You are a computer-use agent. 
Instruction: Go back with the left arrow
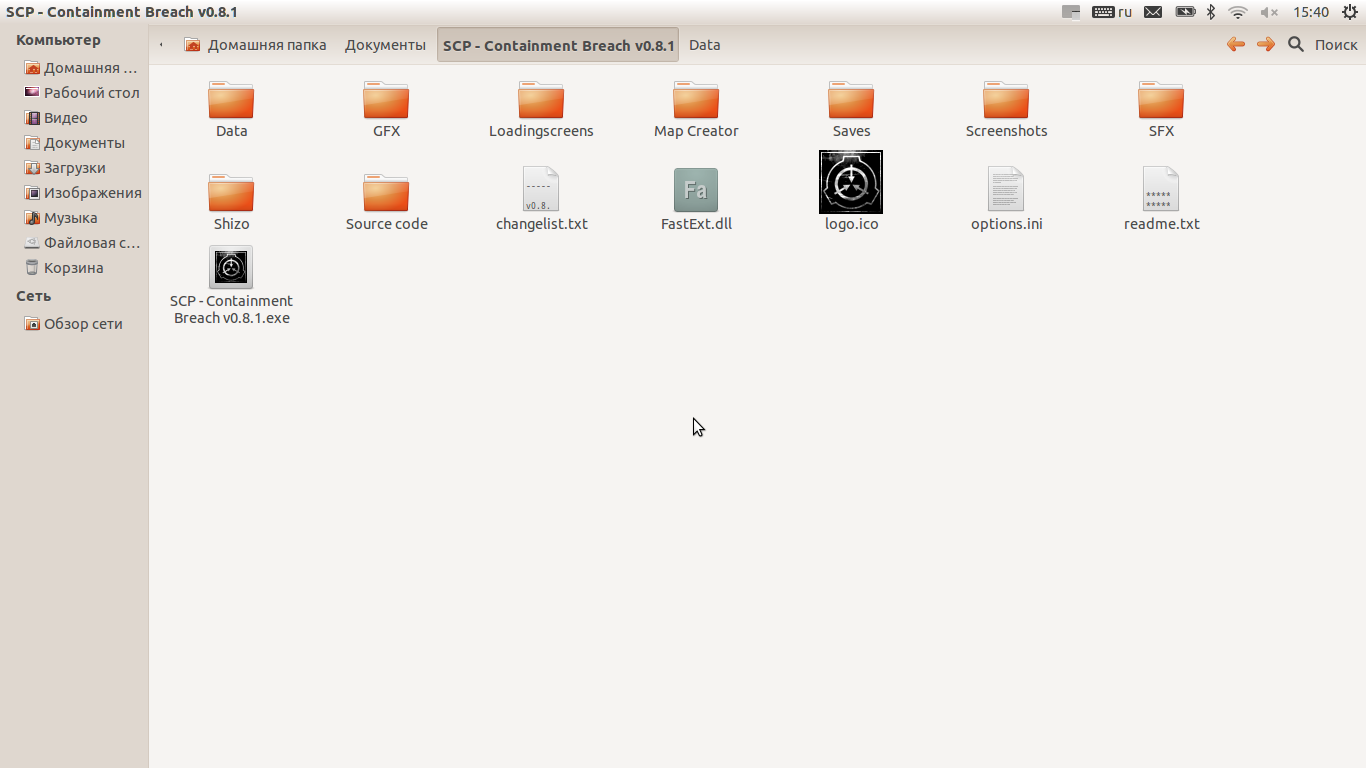(x=1236, y=44)
